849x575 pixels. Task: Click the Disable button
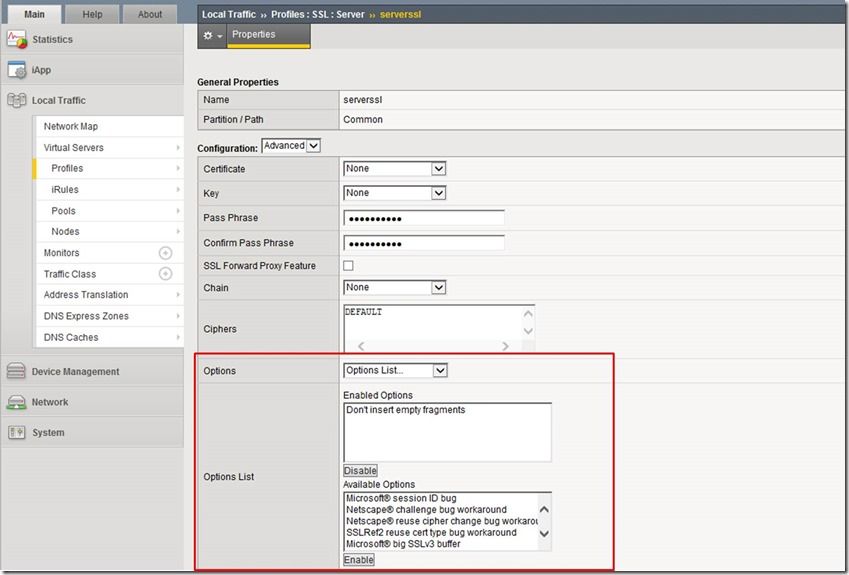click(x=361, y=471)
